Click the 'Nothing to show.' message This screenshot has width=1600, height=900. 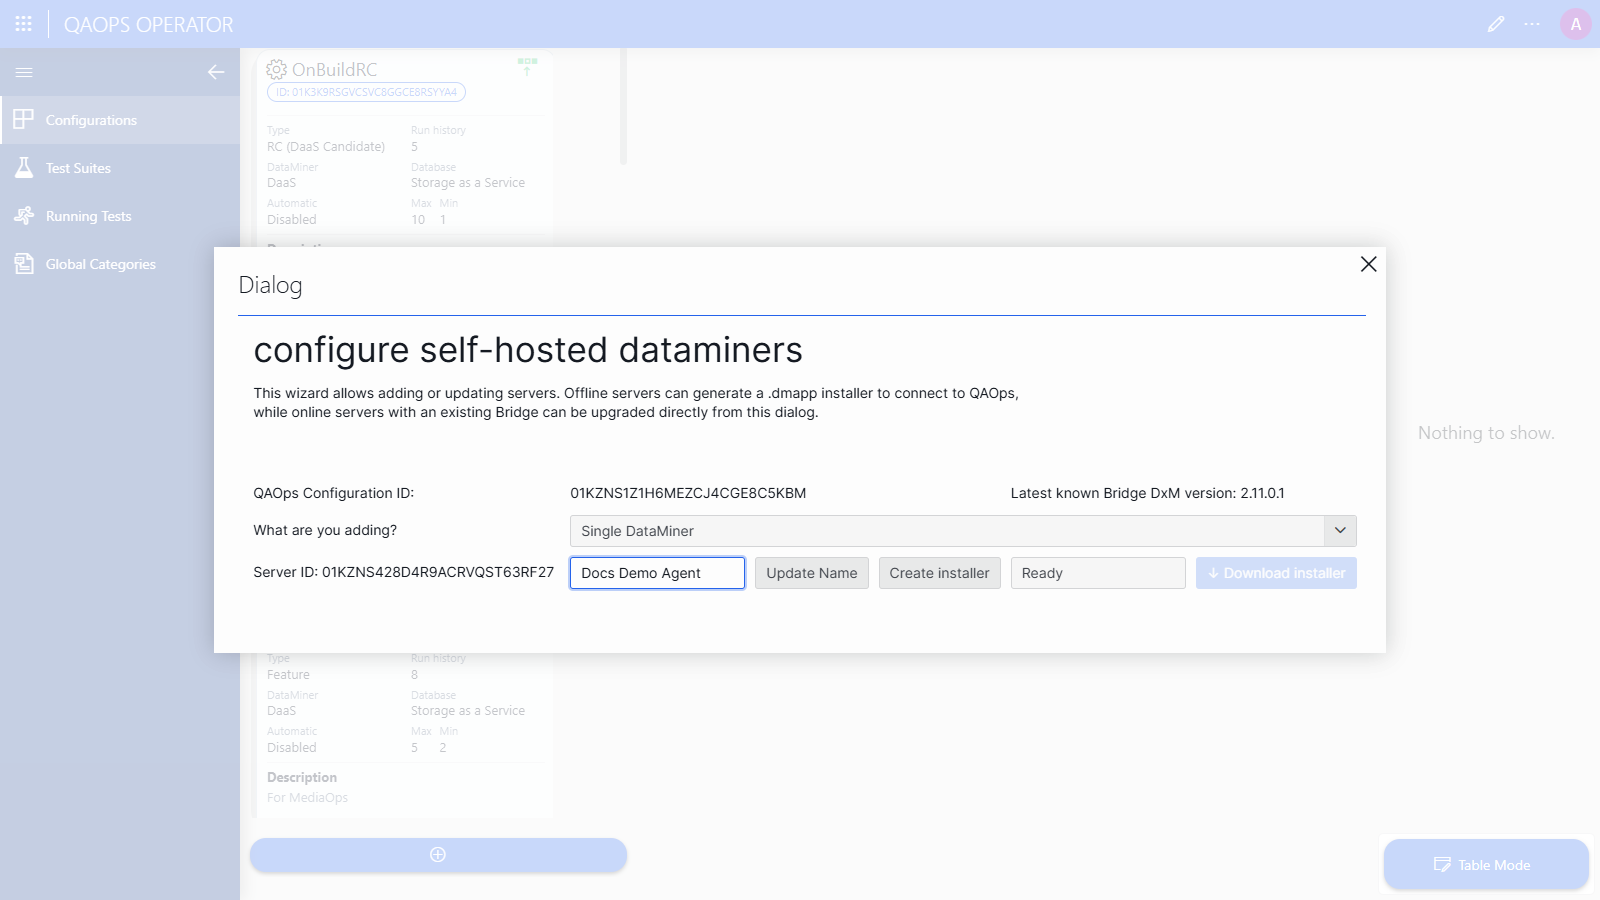pos(1486,433)
